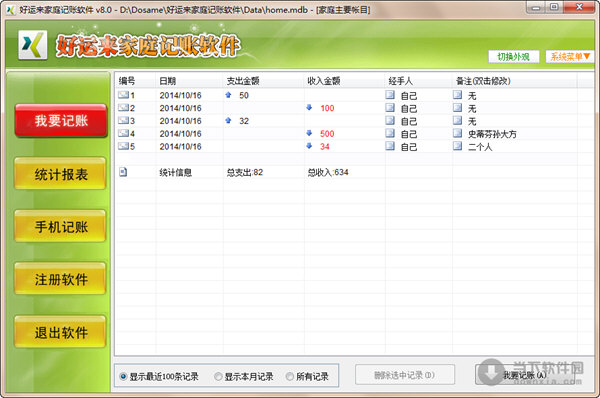Click the 总收入:634 summary cell
The image size is (600, 398).
point(328,172)
